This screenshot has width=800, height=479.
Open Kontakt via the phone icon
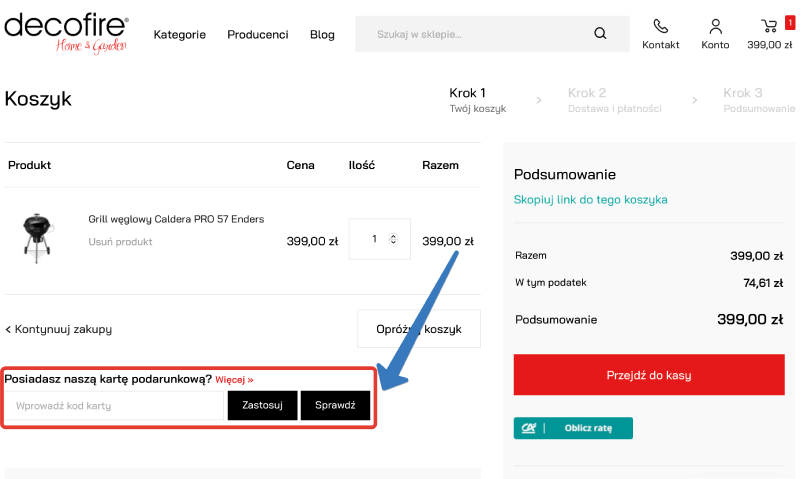coord(660,26)
